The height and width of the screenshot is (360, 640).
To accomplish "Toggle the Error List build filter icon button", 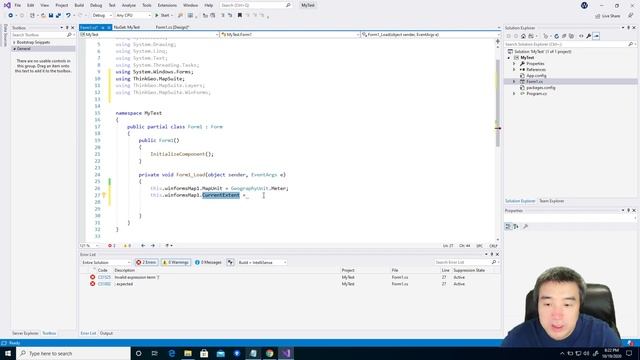I will click(x=231, y=262).
